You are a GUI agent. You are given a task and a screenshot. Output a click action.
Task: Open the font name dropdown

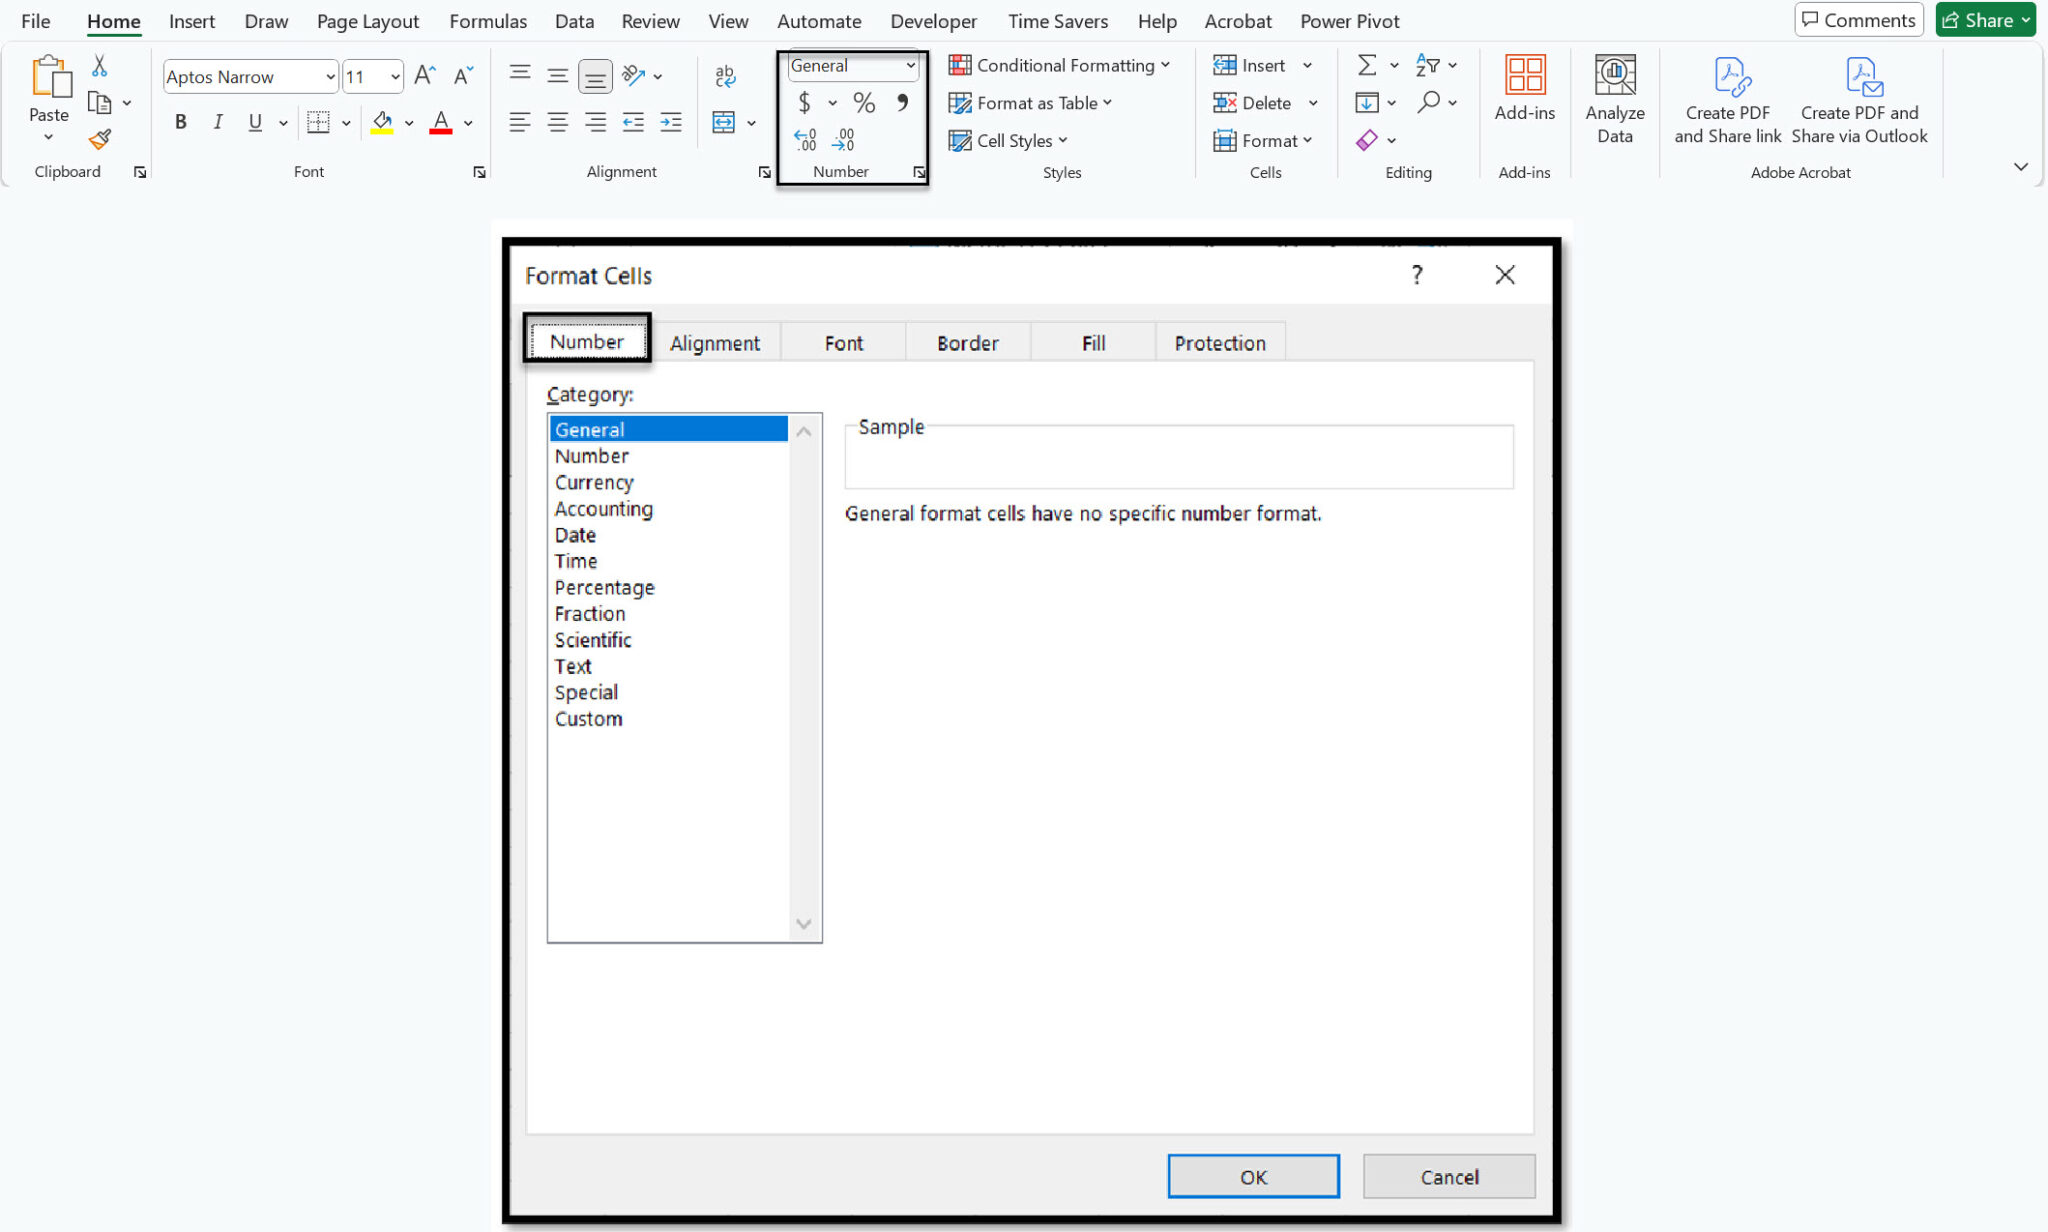tap(330, 77)
